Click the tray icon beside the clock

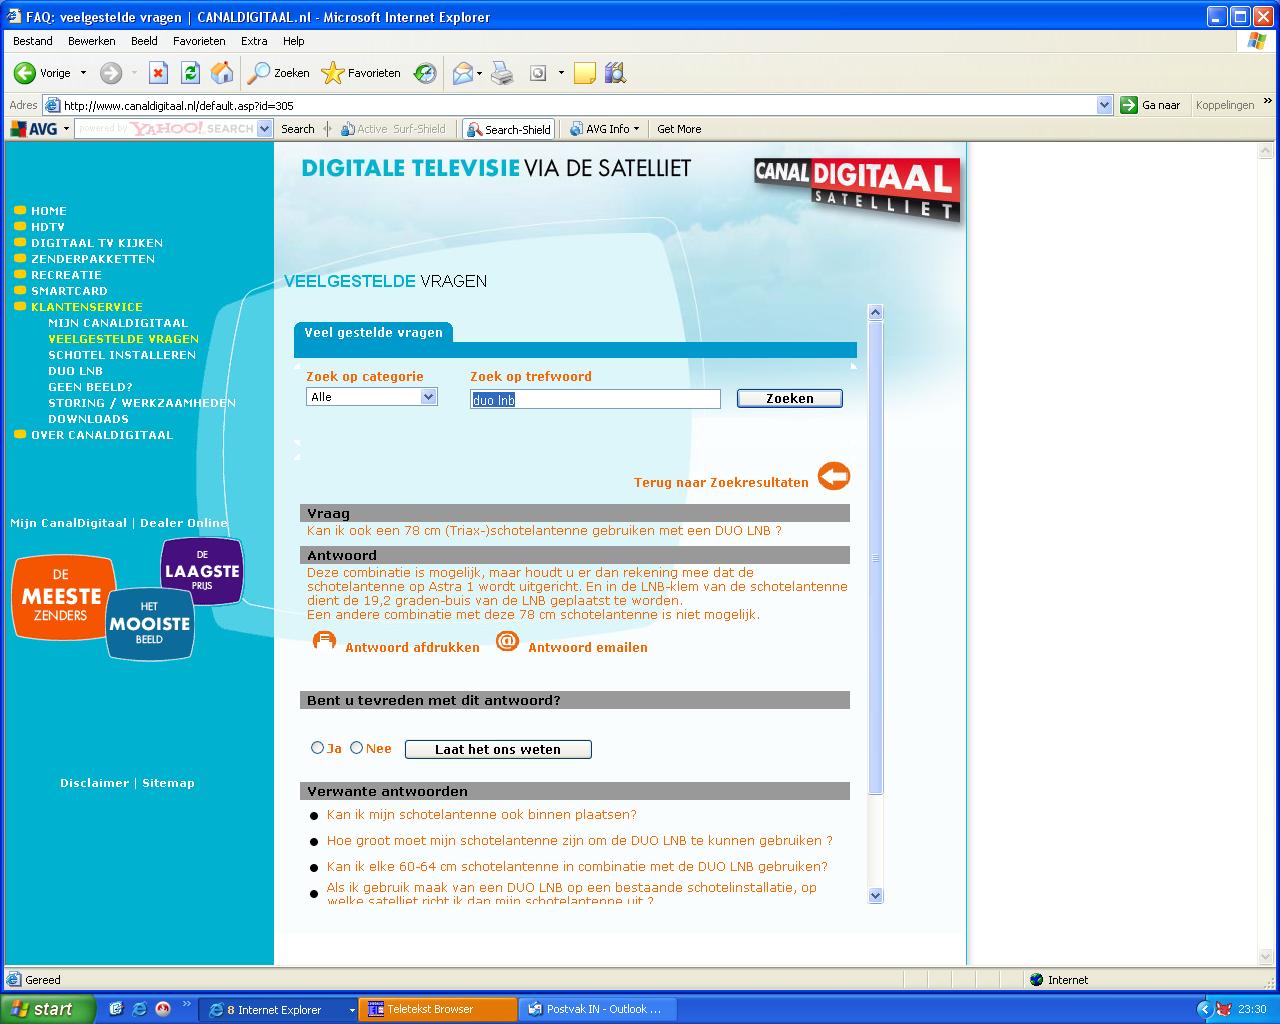tap(1224, 1009)
